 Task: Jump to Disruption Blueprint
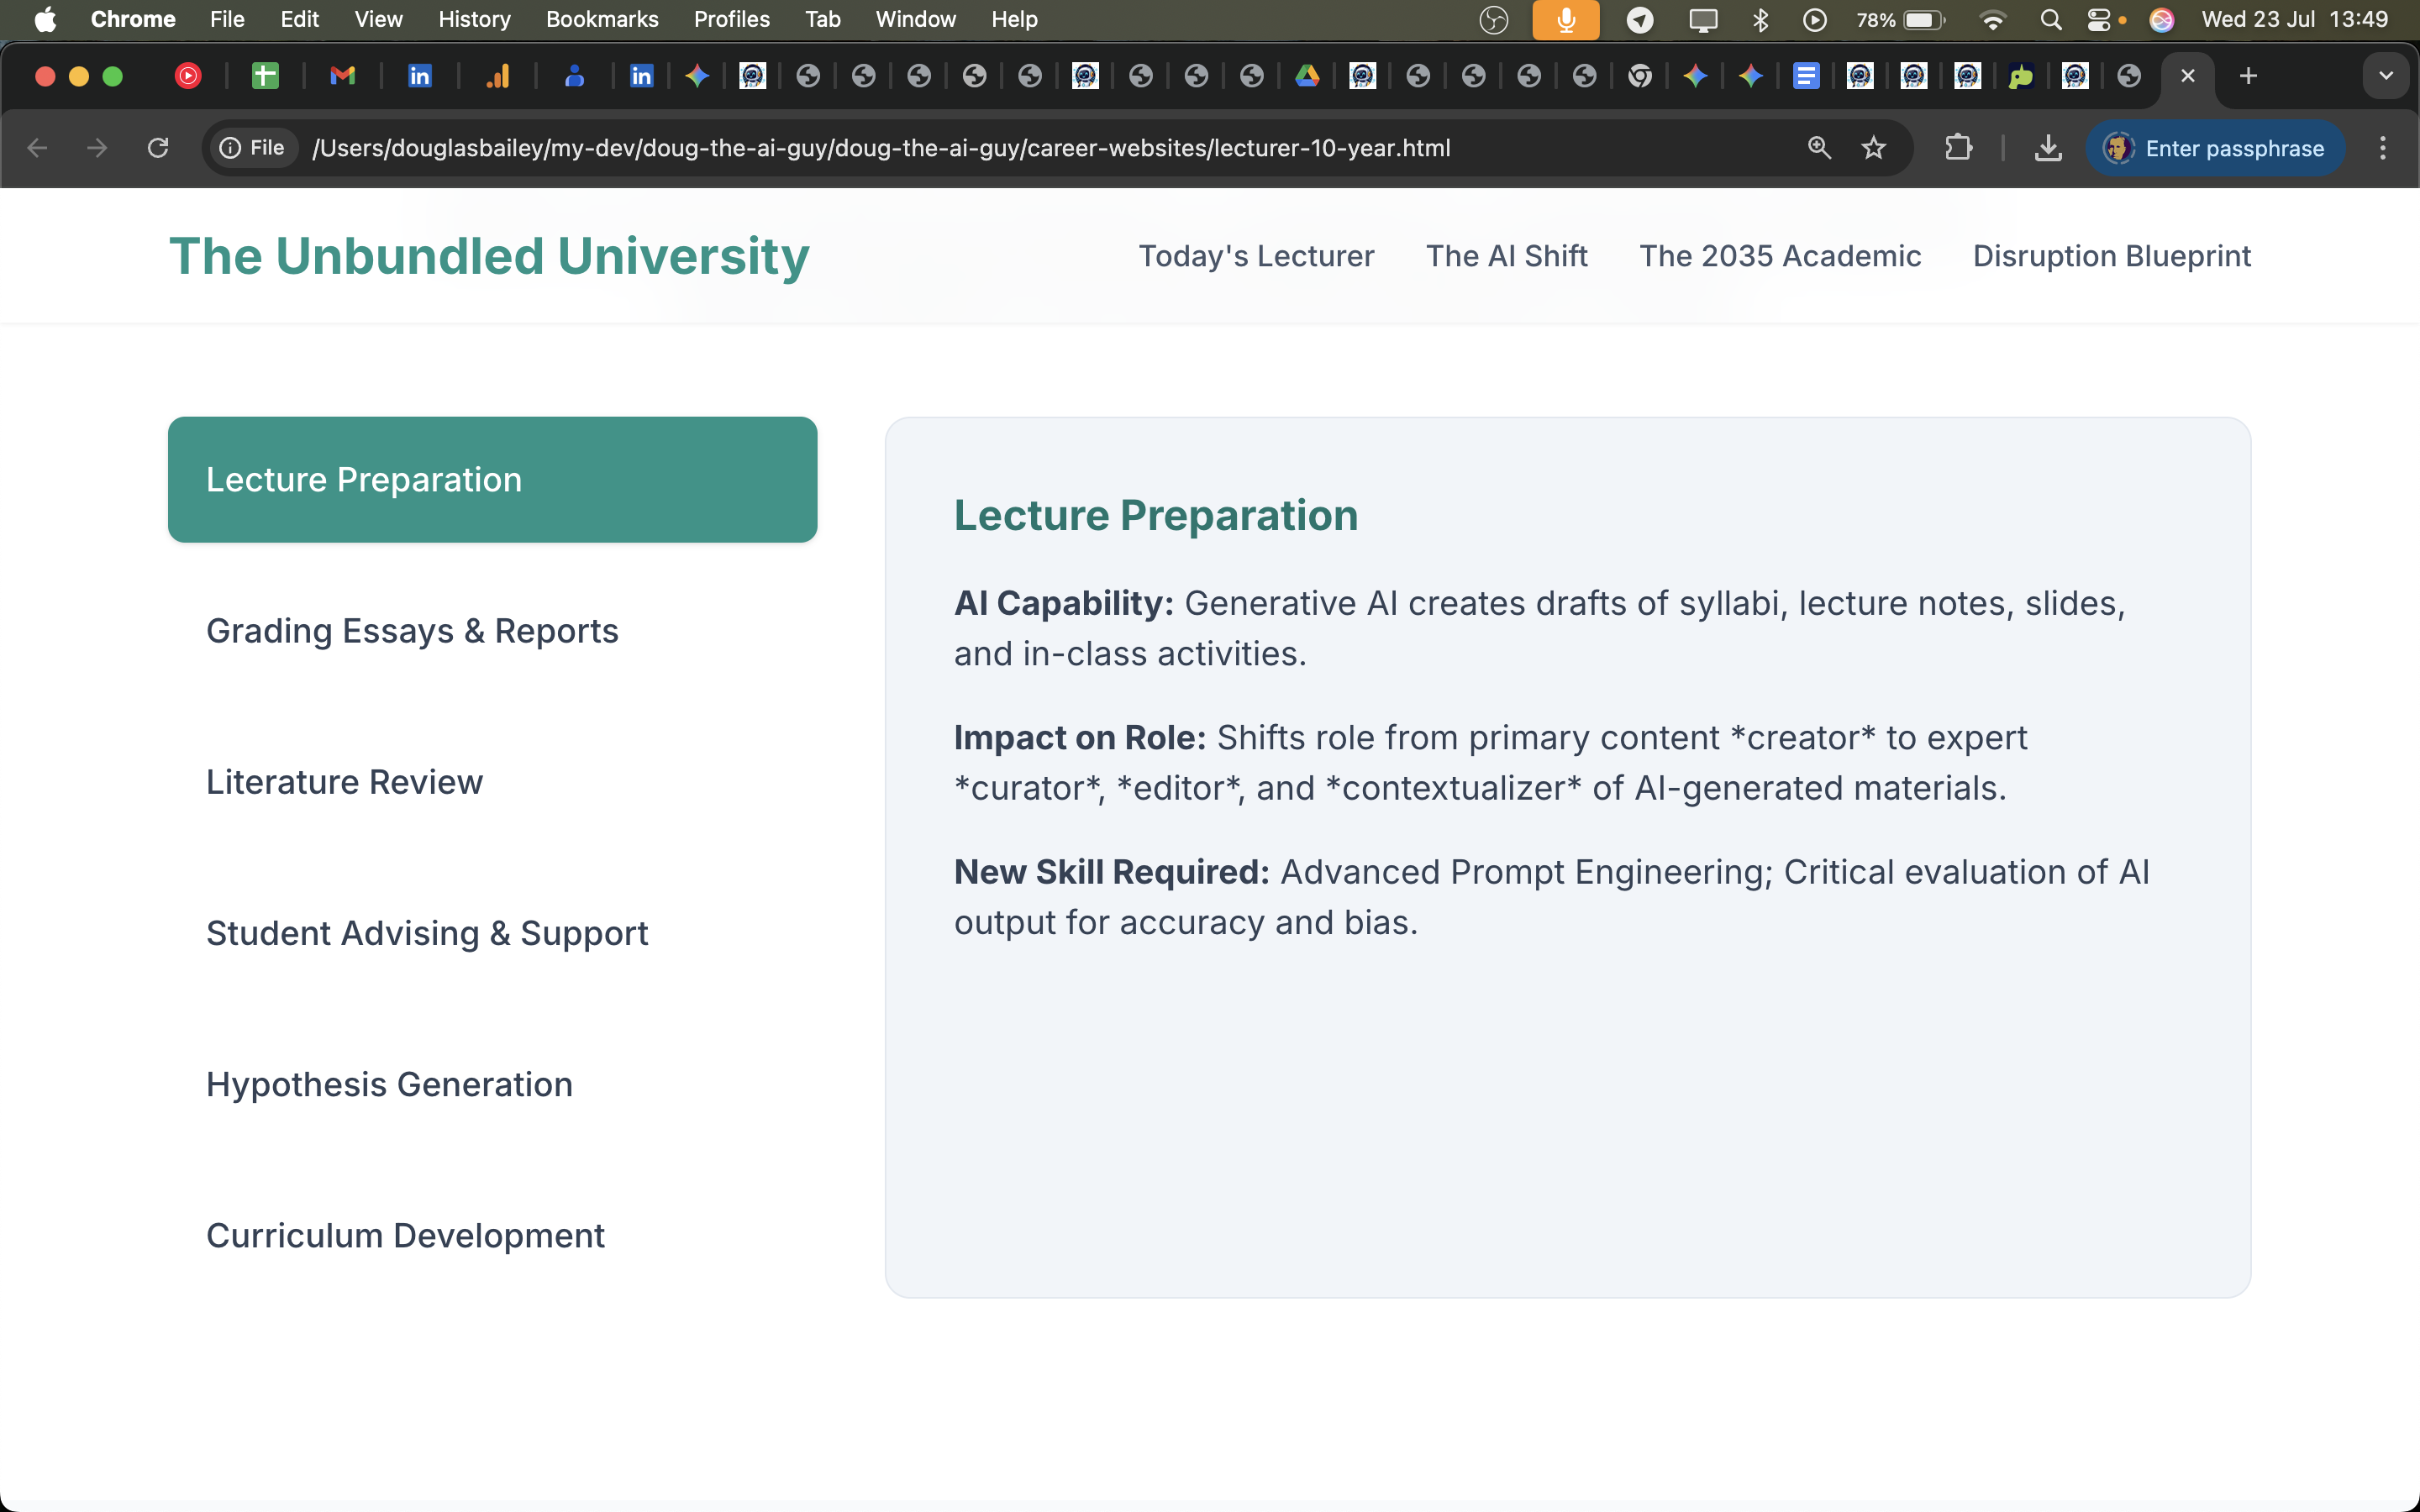pyautogui.click(x=2112, y=256)
